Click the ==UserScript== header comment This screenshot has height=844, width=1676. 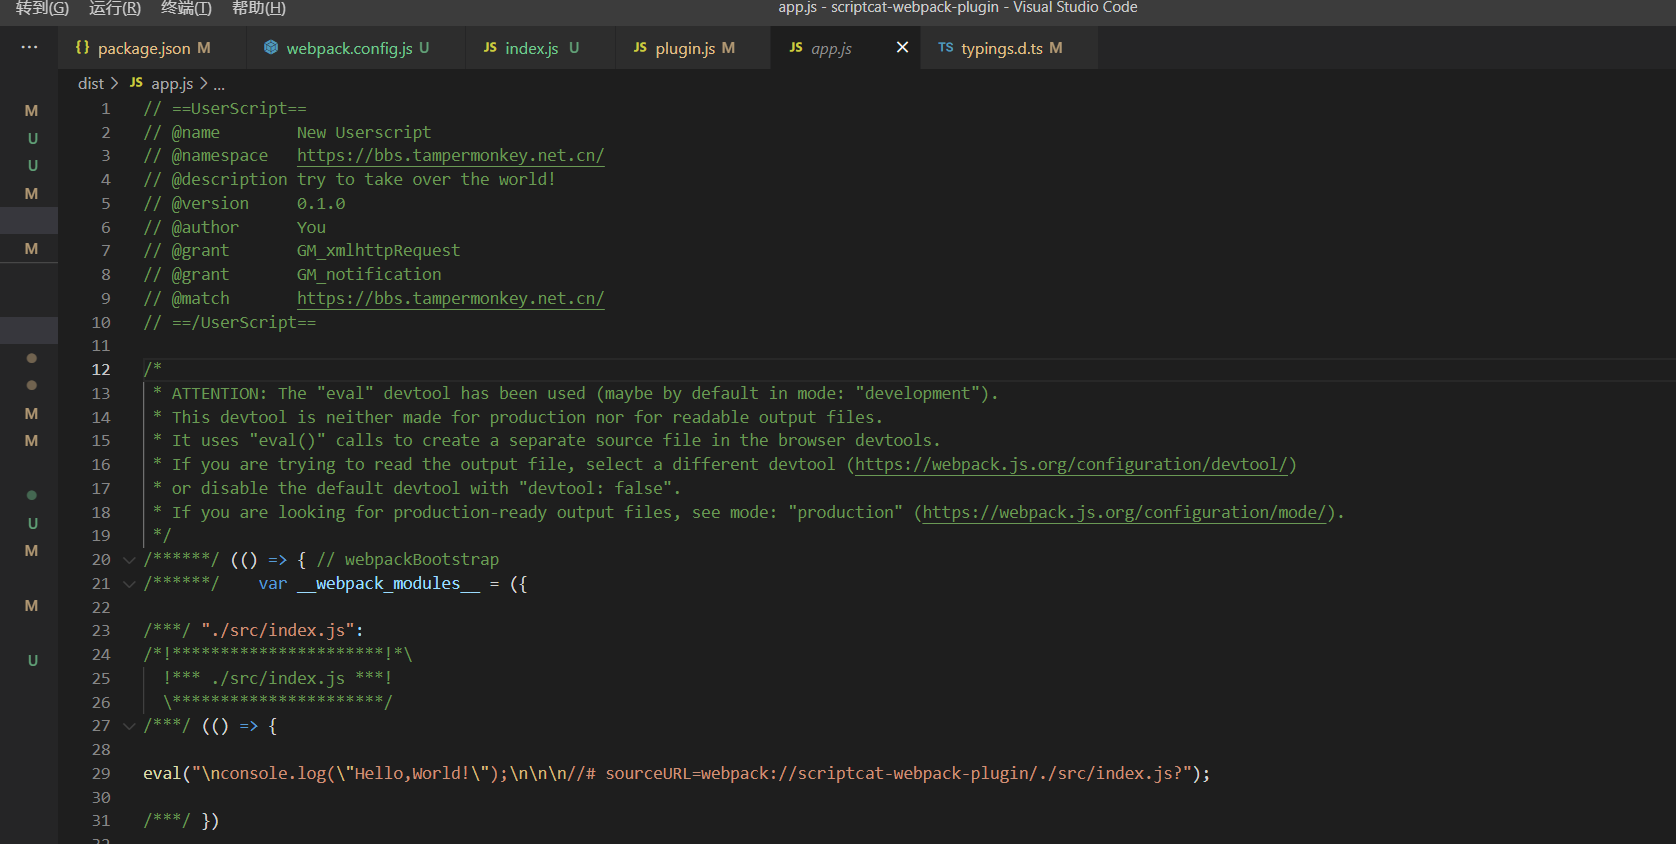[225, 109]
